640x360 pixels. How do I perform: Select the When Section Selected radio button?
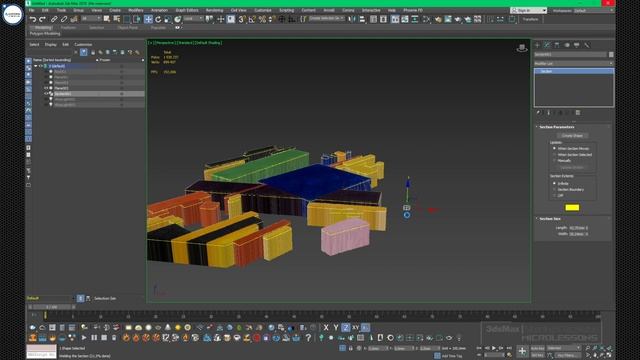coord(555,155)
